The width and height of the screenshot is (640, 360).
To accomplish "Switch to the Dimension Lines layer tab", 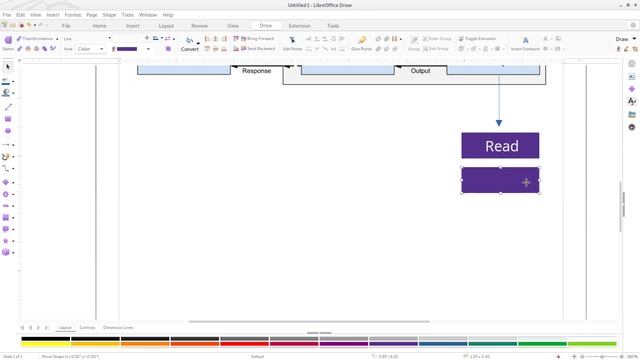I will pos(118,327).
